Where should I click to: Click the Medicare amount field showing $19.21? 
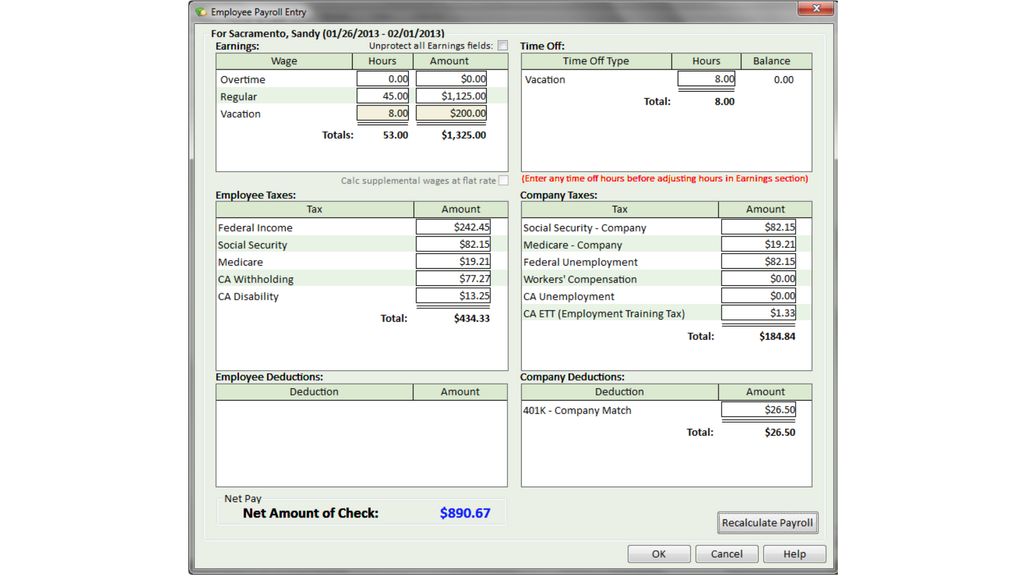453,261
